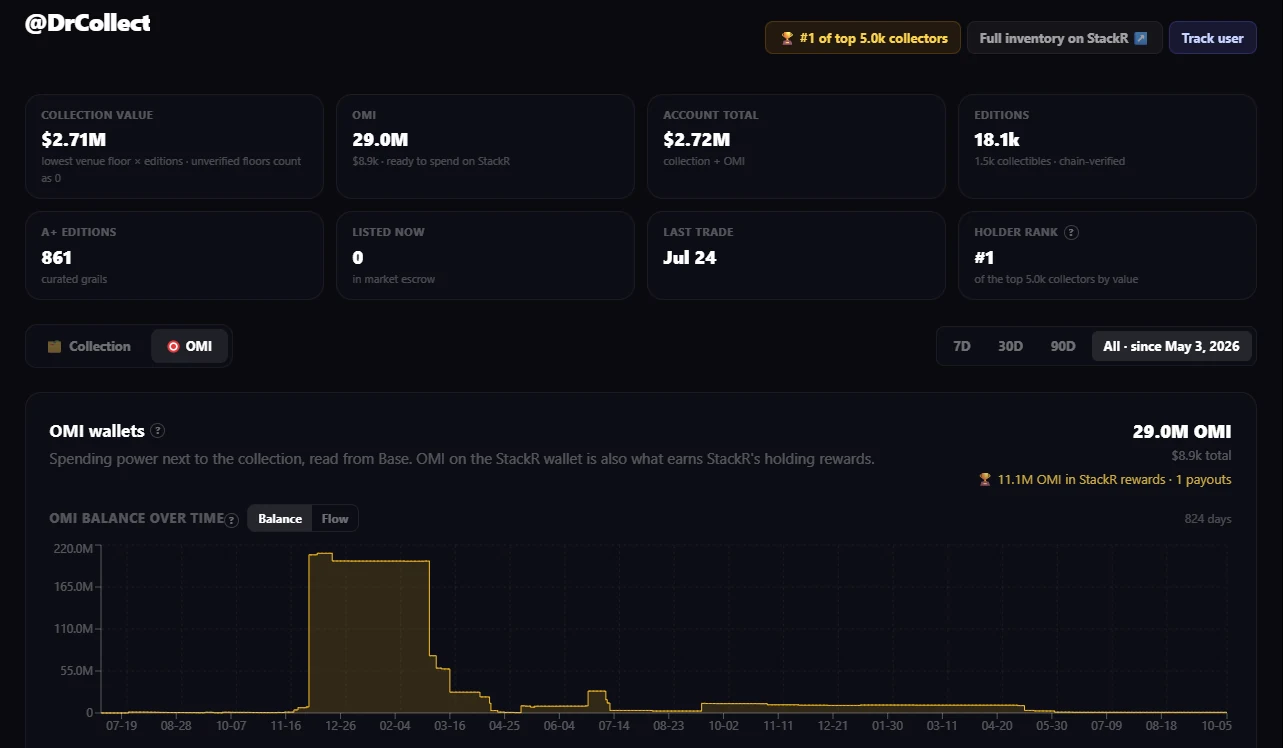
Task: Click the OMI 29.0M stat value
Action: pos(380,140)
